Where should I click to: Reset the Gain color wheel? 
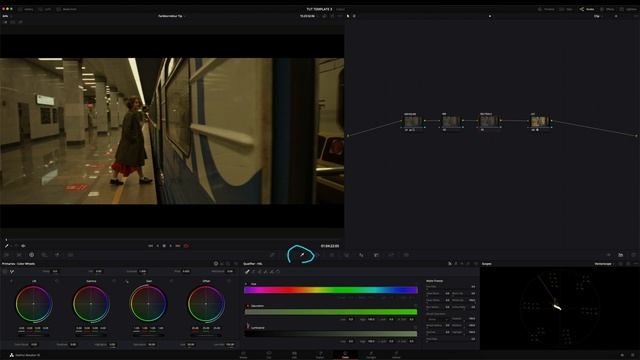171,281
